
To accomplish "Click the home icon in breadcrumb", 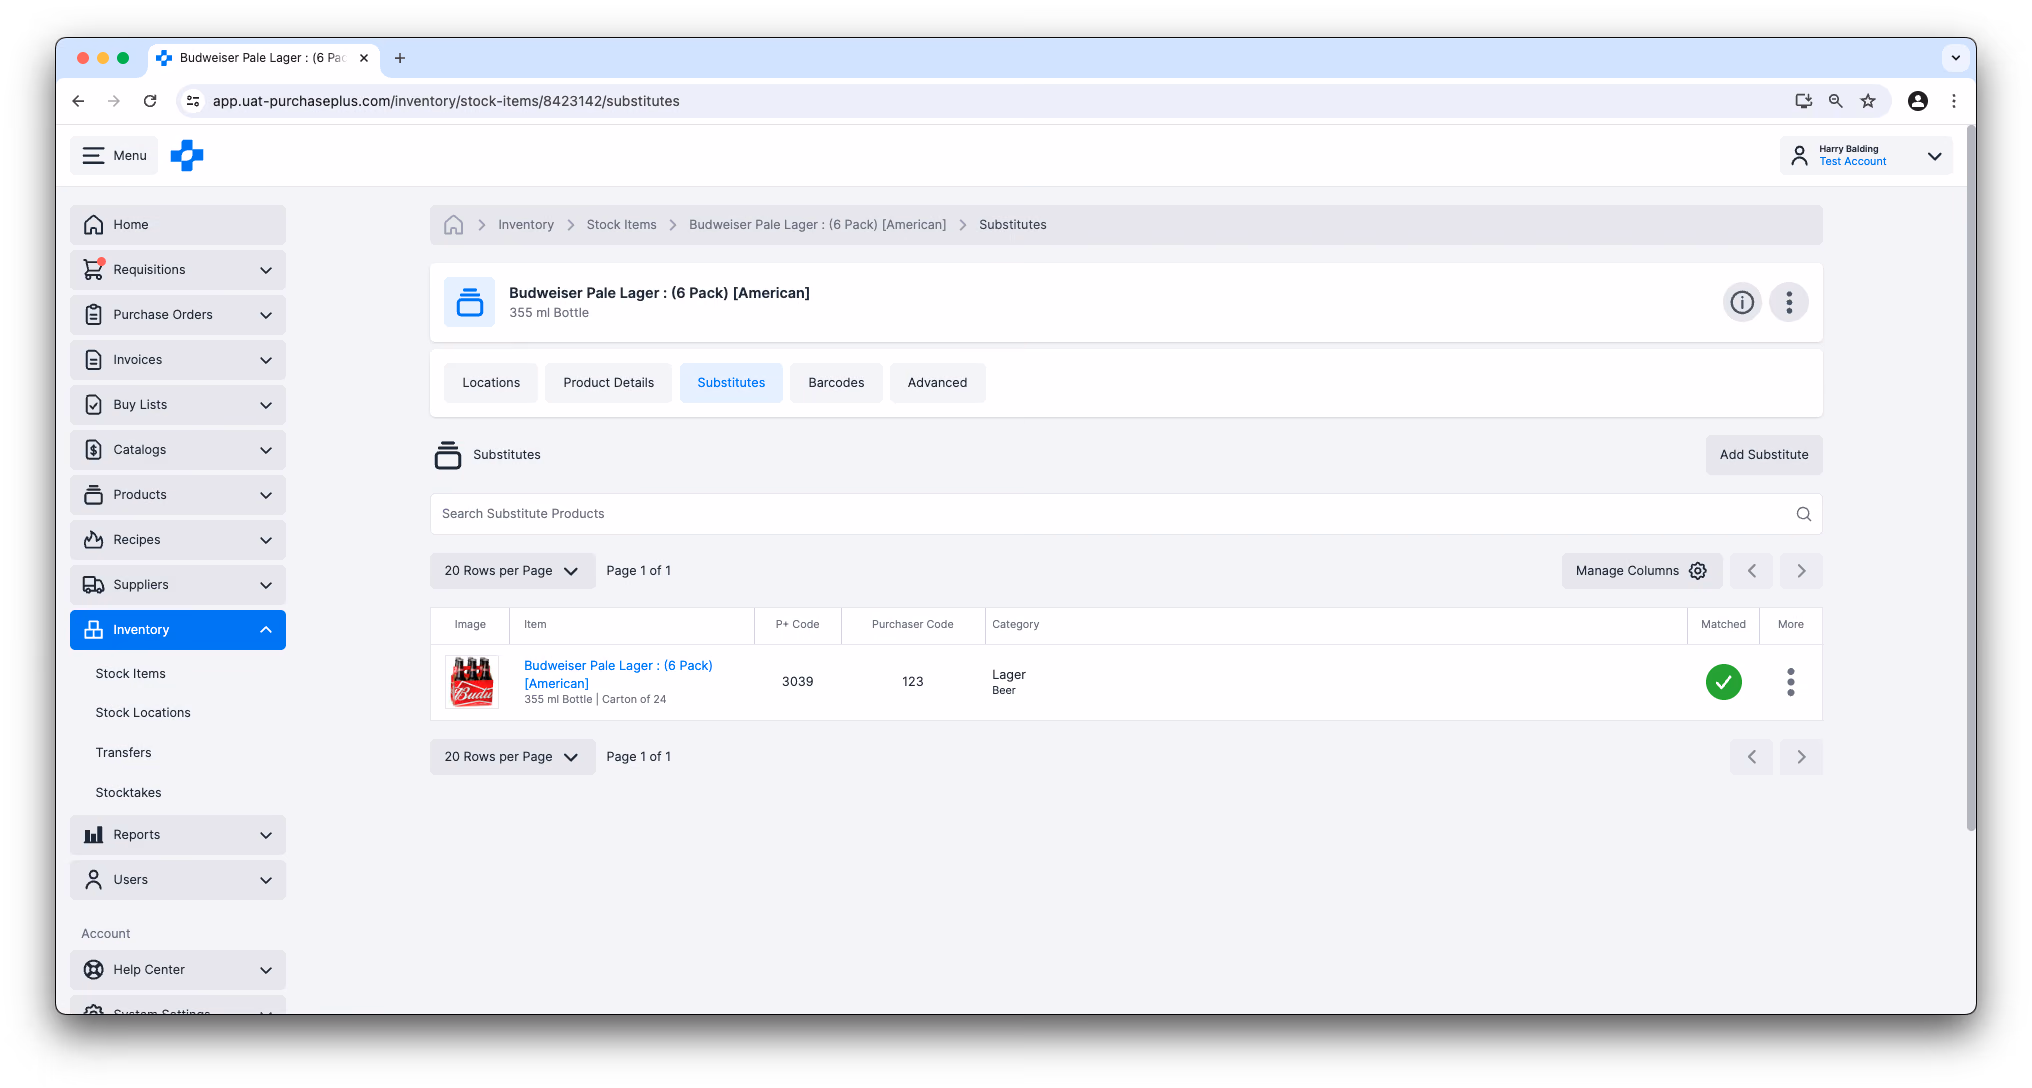I will click(x=454, y=225).
